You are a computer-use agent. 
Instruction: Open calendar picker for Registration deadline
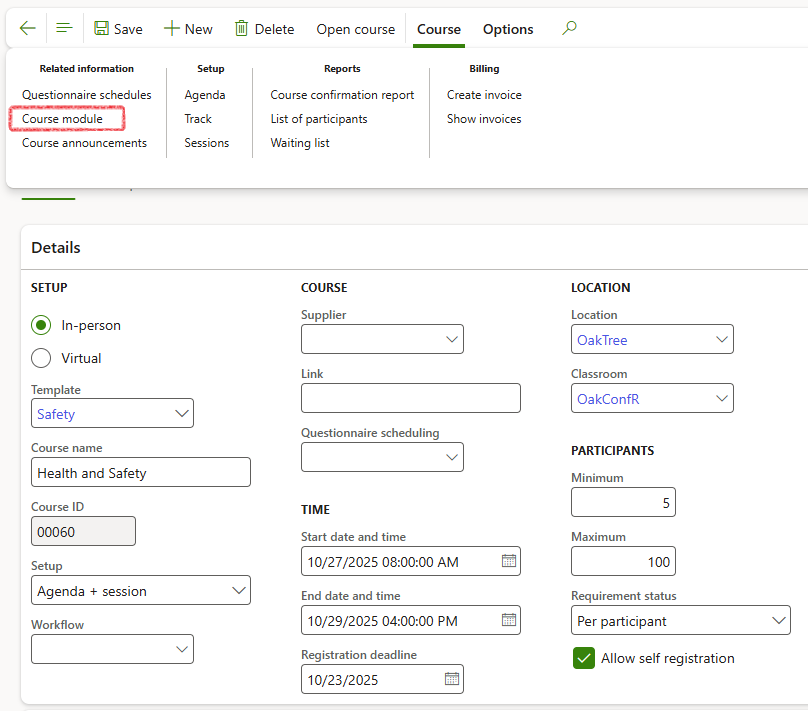[x=452, y=679]
